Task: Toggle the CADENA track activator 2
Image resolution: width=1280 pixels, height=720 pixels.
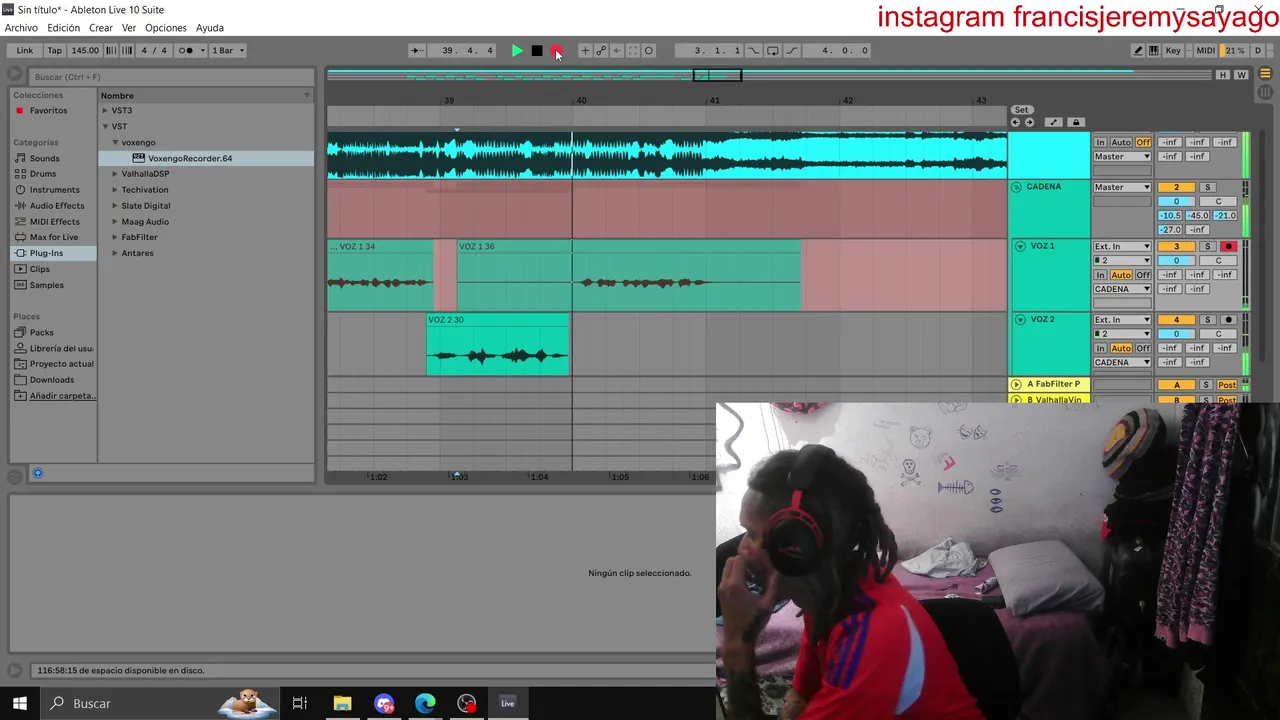Action: (1176, 187)
